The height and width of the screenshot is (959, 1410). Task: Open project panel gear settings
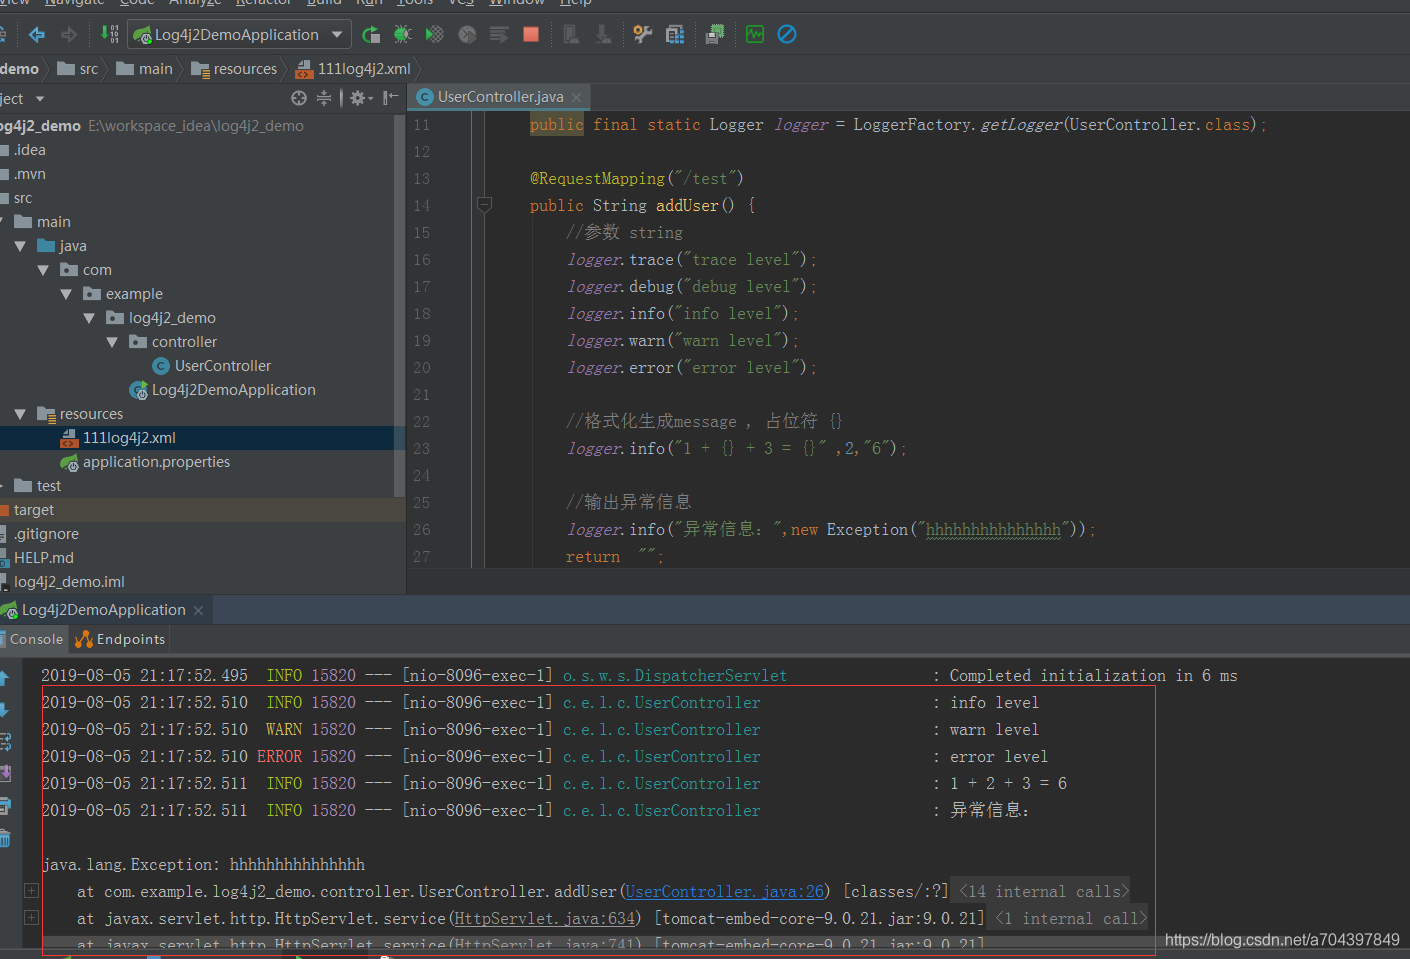(360, 98)
